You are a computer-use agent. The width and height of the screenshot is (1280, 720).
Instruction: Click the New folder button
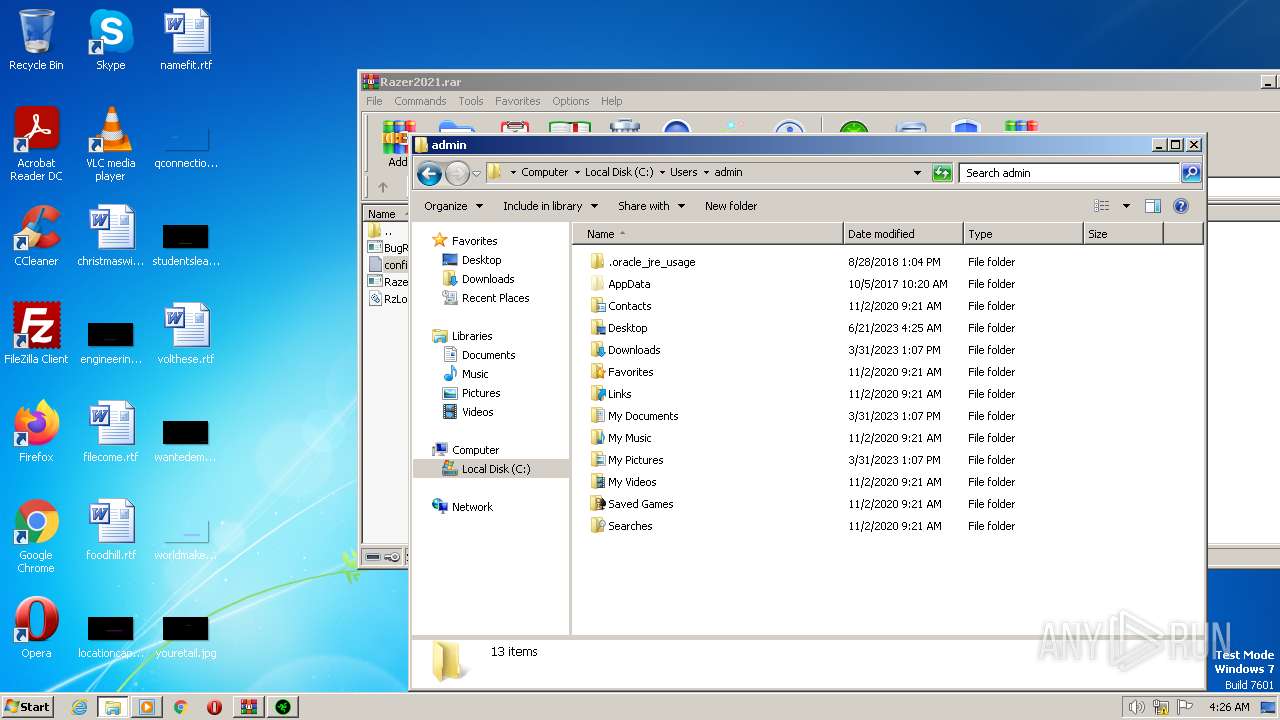pyautogui.click(x=731, y=206)
